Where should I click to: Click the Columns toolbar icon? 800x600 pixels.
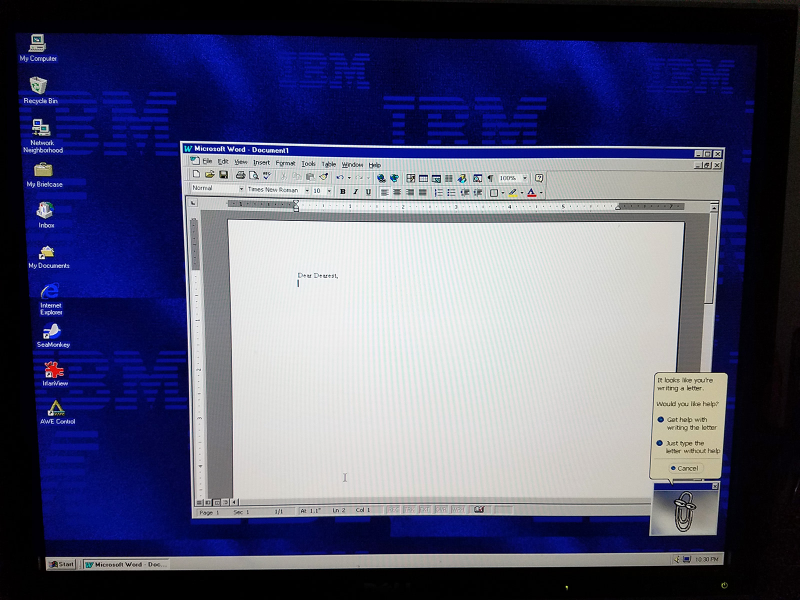click(x=448, y=179)
